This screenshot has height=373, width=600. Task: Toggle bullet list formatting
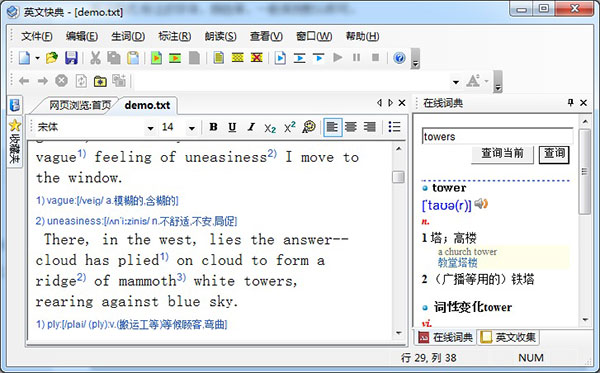tap(394, 127)
